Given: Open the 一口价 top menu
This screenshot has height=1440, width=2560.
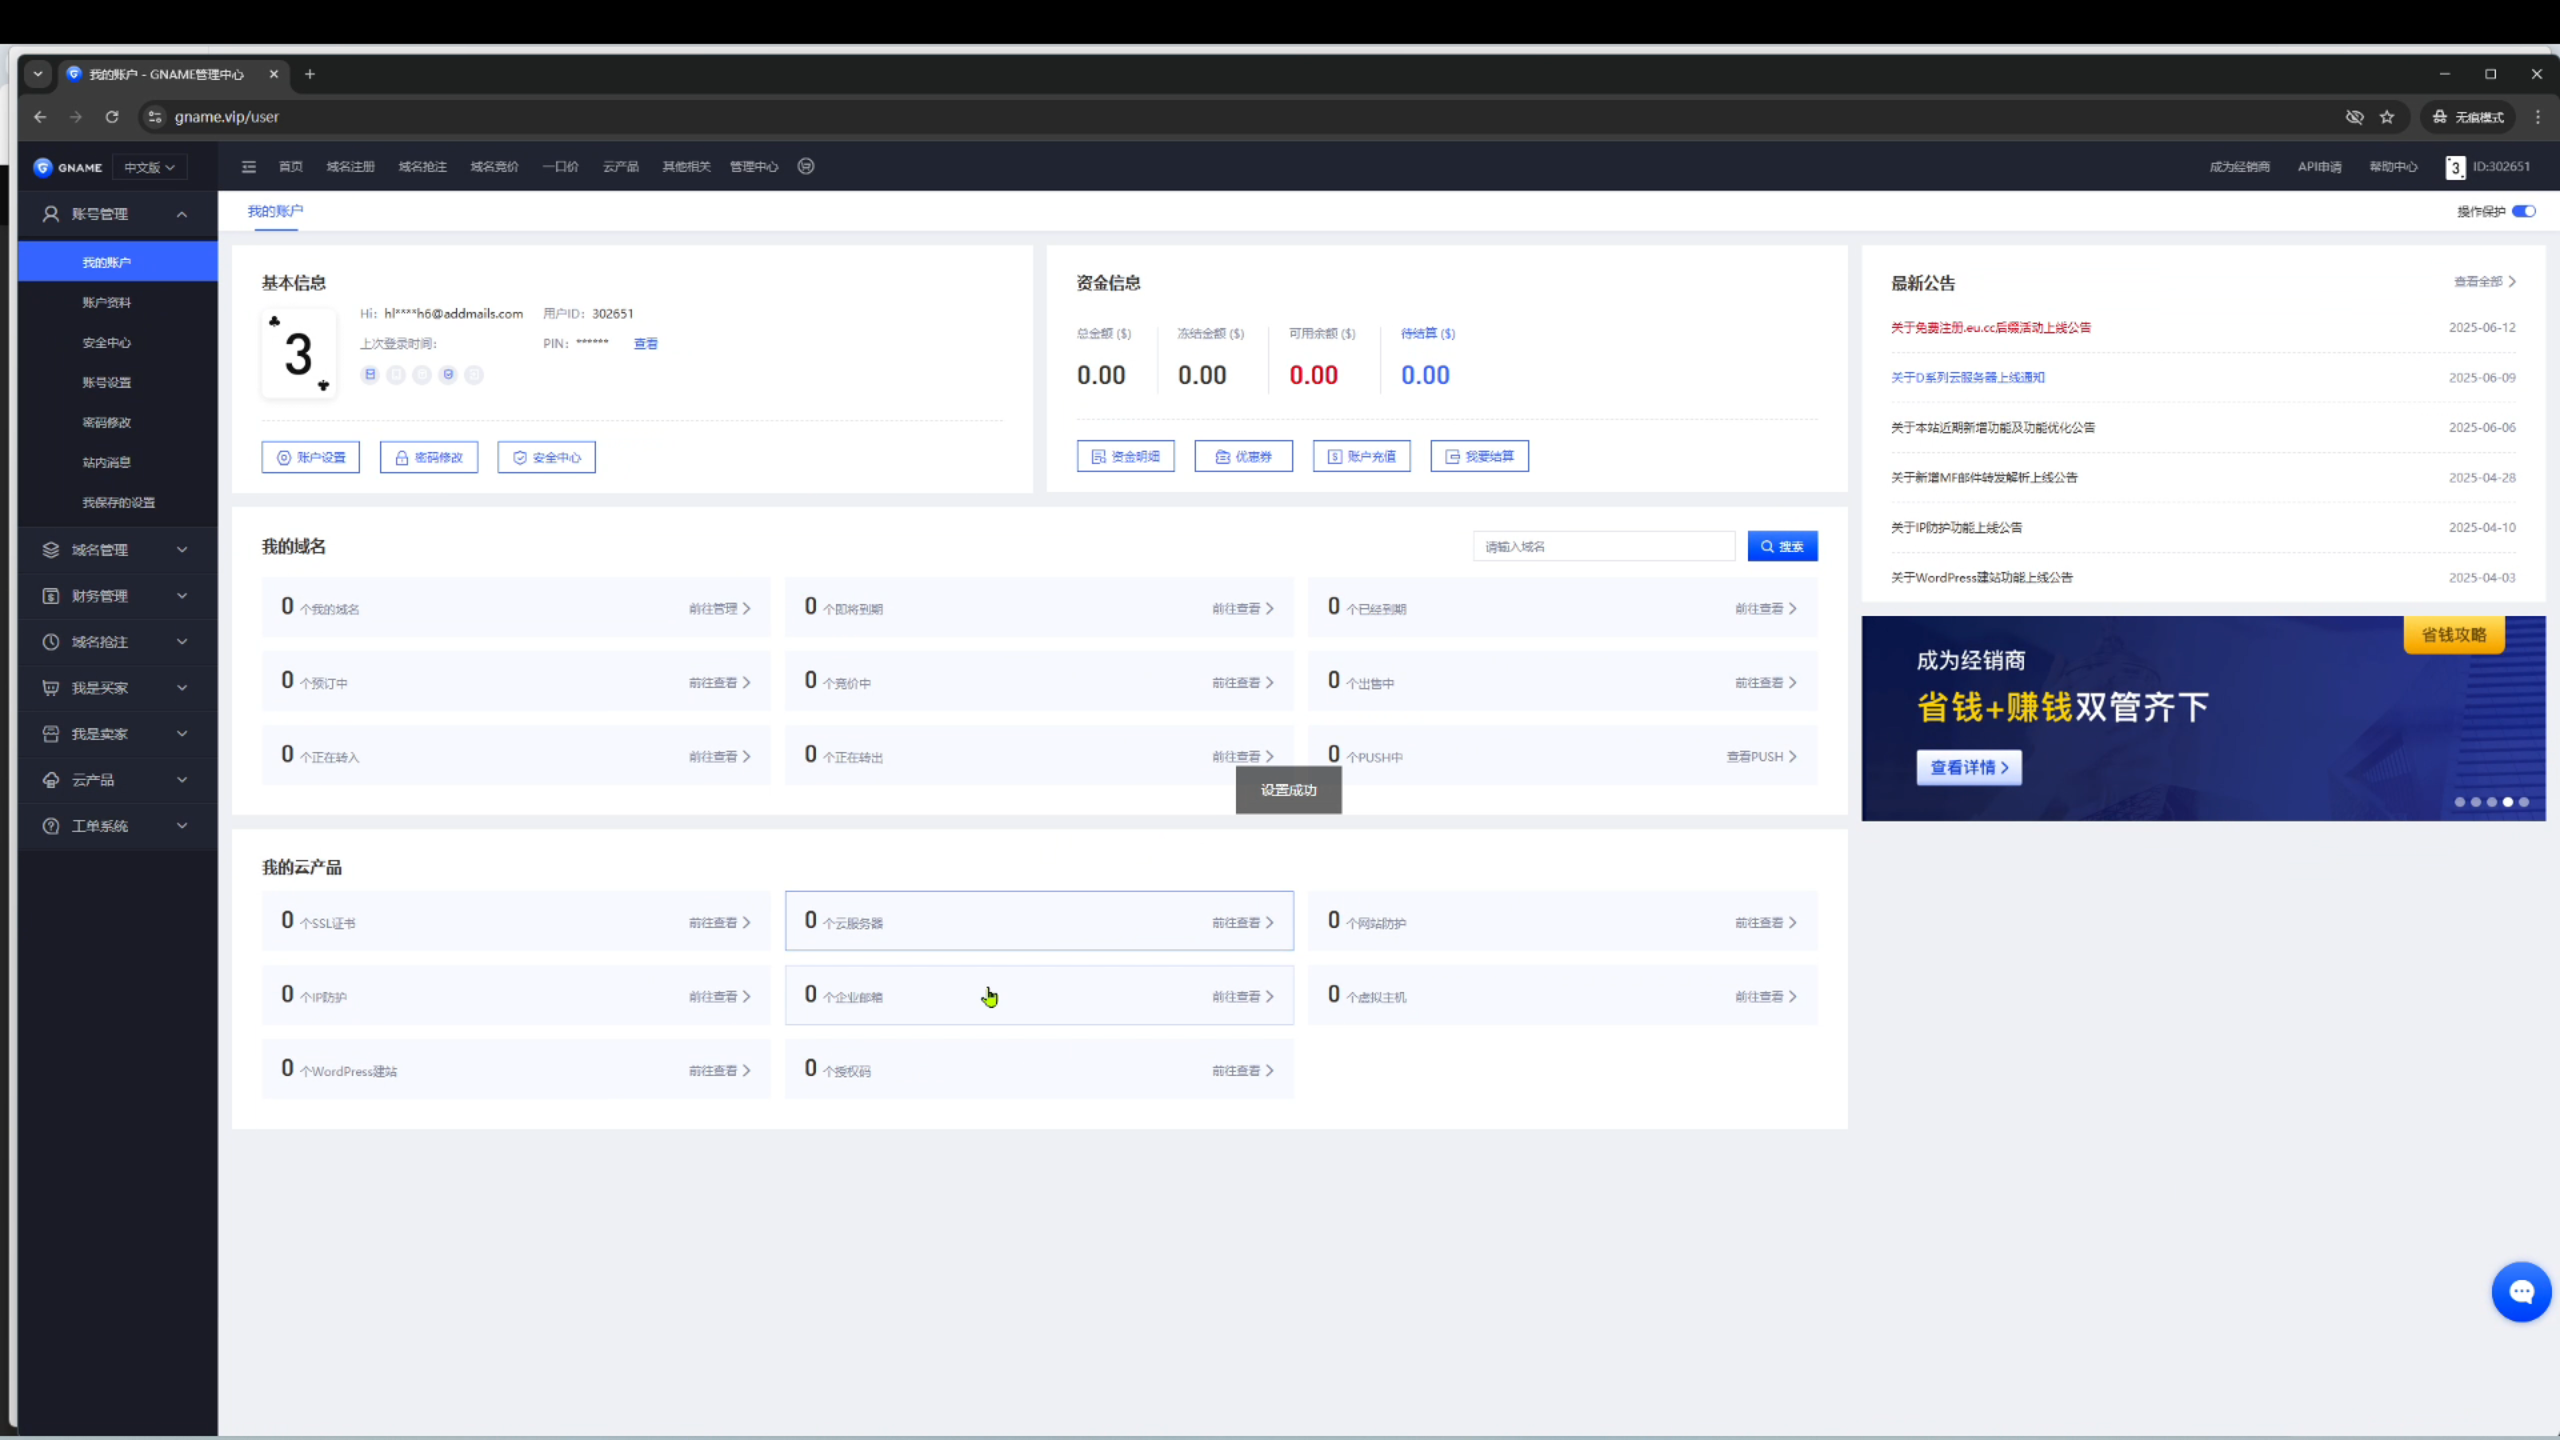Looking at the screenshot, I should click(x=560, y=167).
